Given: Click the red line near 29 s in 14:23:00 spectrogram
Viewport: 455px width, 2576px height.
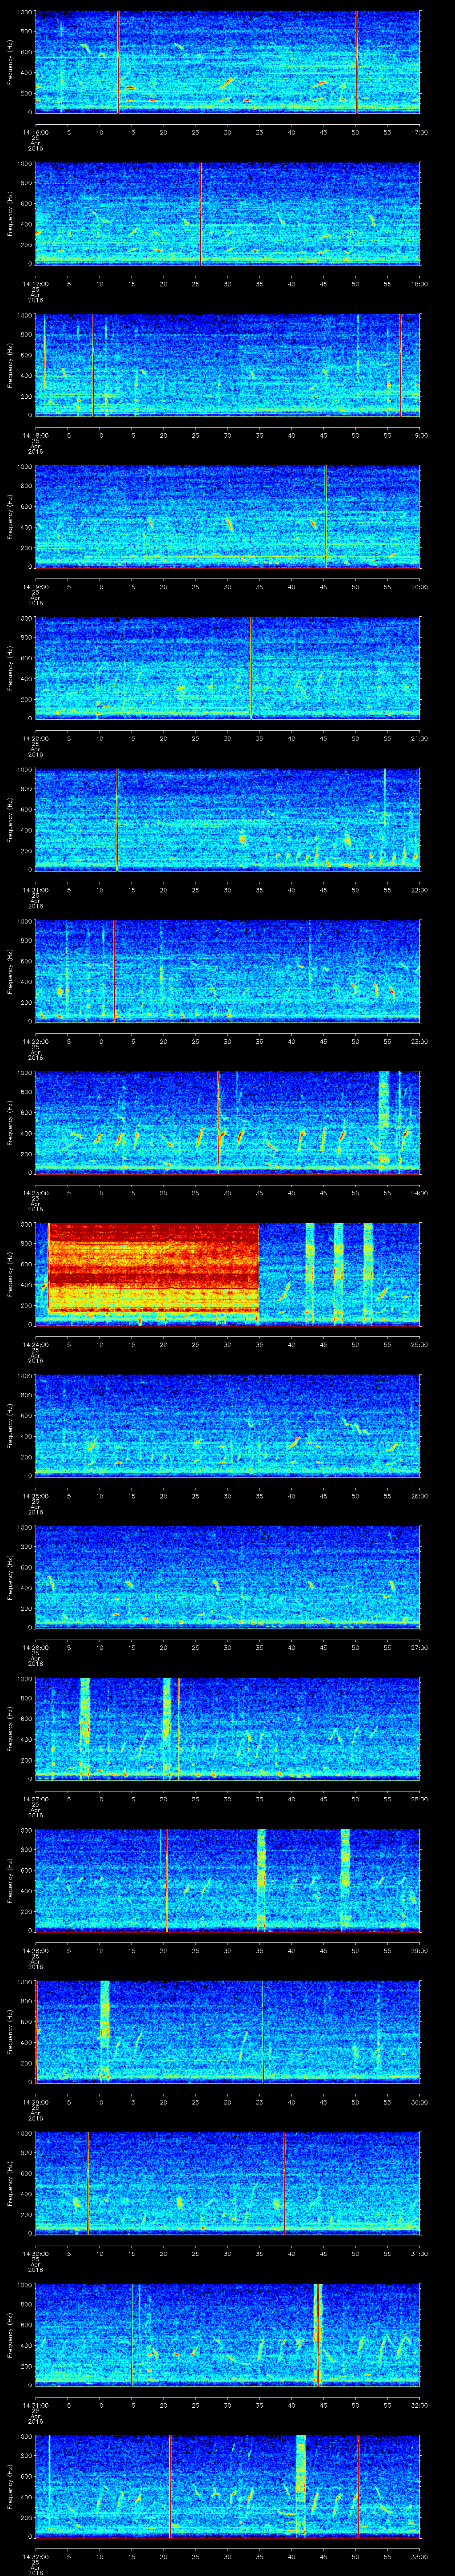Looking at the screenshot, I should [x=218, y=1122].
